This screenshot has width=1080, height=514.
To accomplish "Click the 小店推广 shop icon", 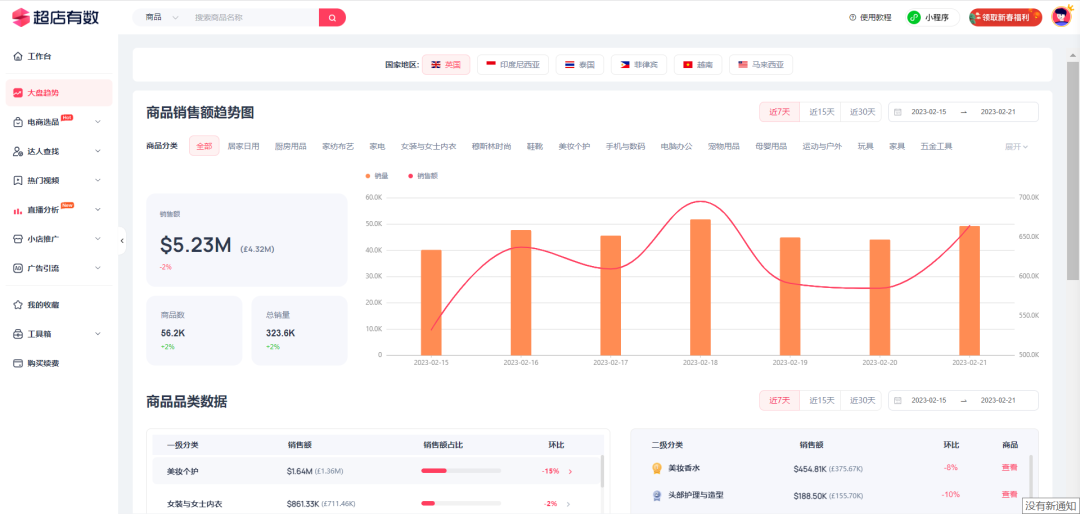I will (x=18, y=239).
